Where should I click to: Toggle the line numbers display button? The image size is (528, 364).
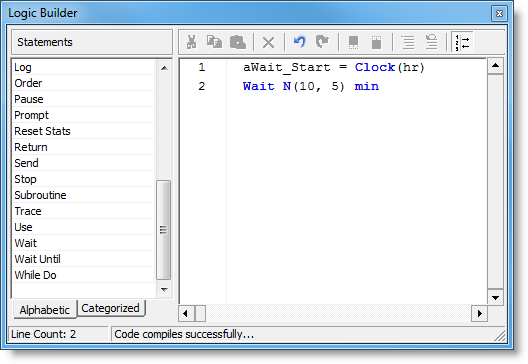462,42
